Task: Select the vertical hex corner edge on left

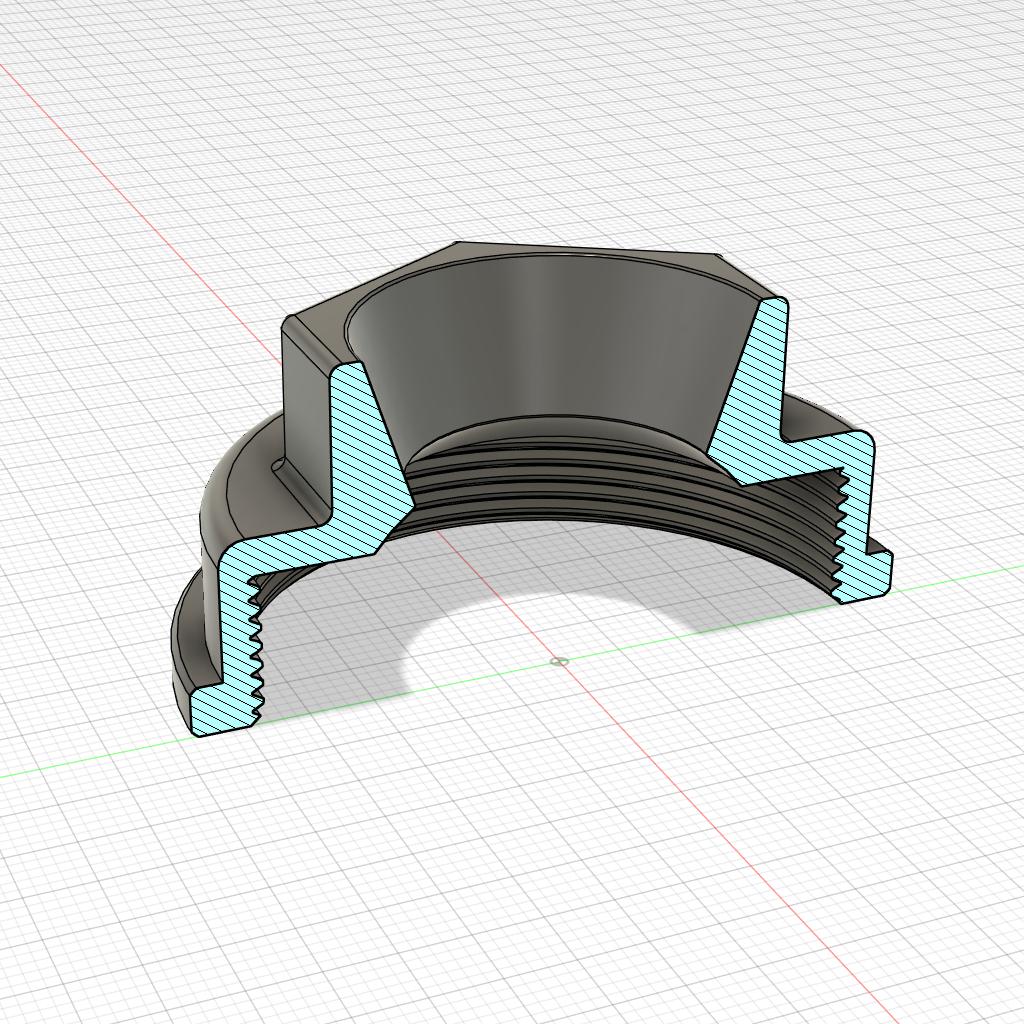Action: coord(283,390)
